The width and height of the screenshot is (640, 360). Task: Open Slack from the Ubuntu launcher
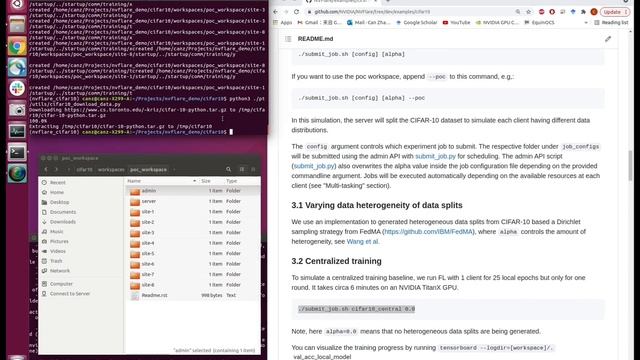coord(17,89)
